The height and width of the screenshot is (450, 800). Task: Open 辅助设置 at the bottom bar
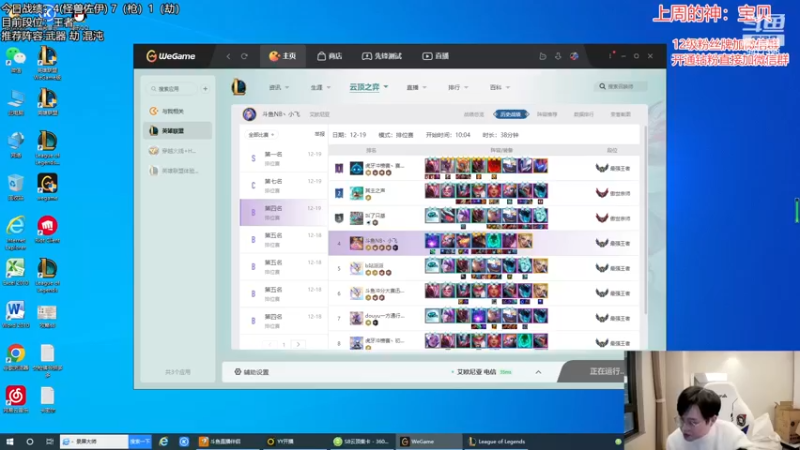coord(252,372)
